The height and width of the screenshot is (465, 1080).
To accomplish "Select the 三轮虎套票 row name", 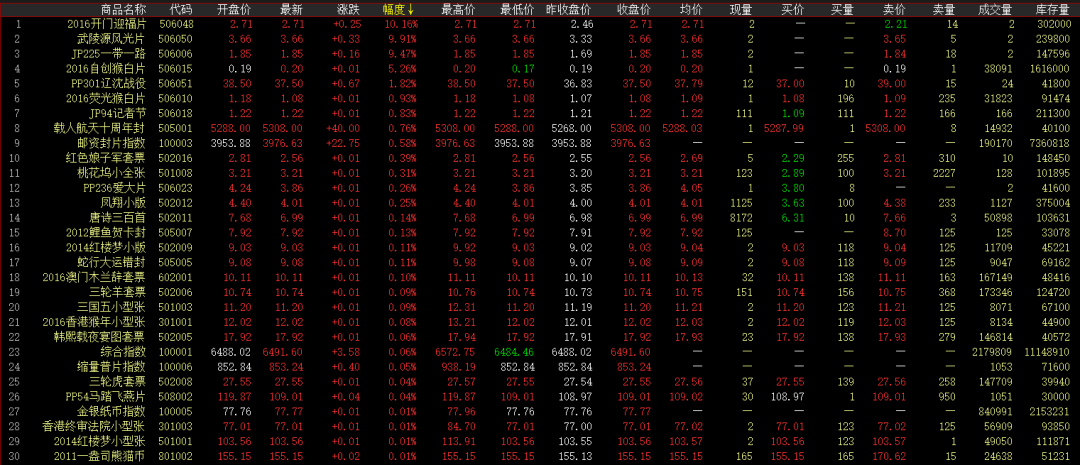I will point(118,382).
